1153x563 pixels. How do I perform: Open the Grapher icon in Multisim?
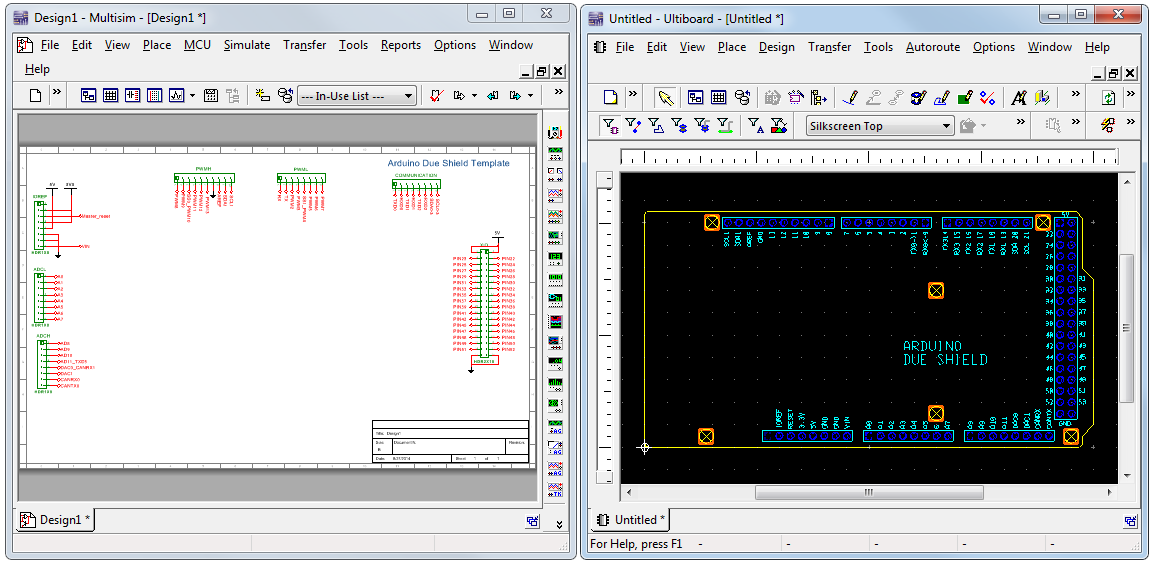point(177,96)
